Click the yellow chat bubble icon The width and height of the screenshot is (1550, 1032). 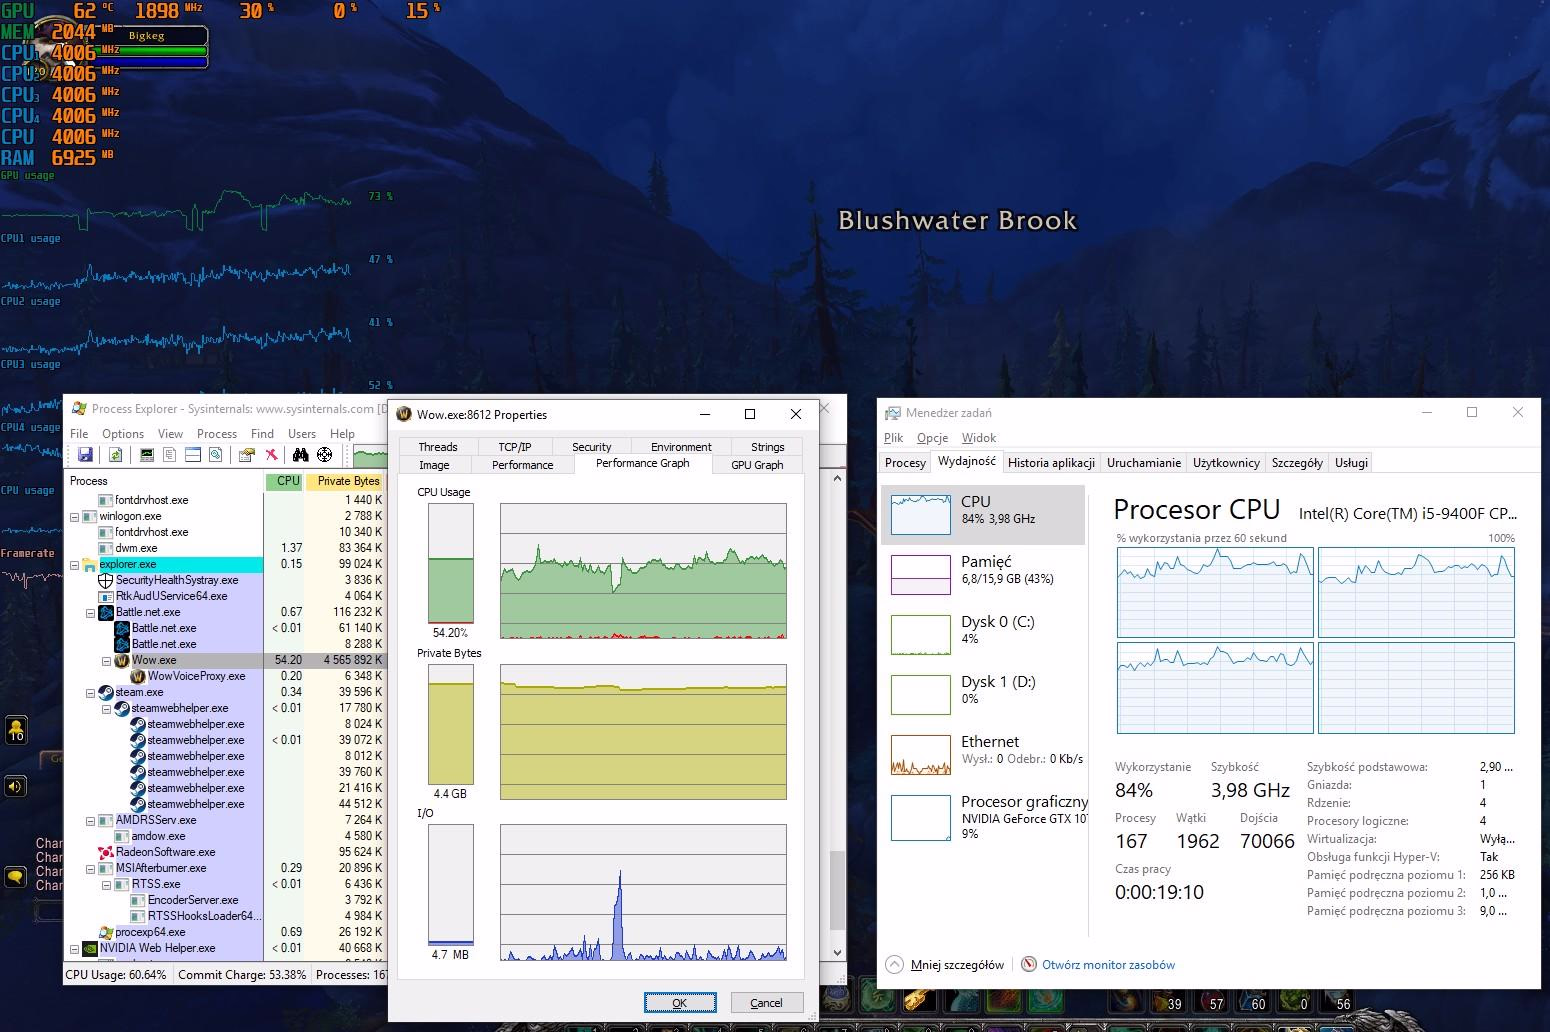(x=15, y=877)
